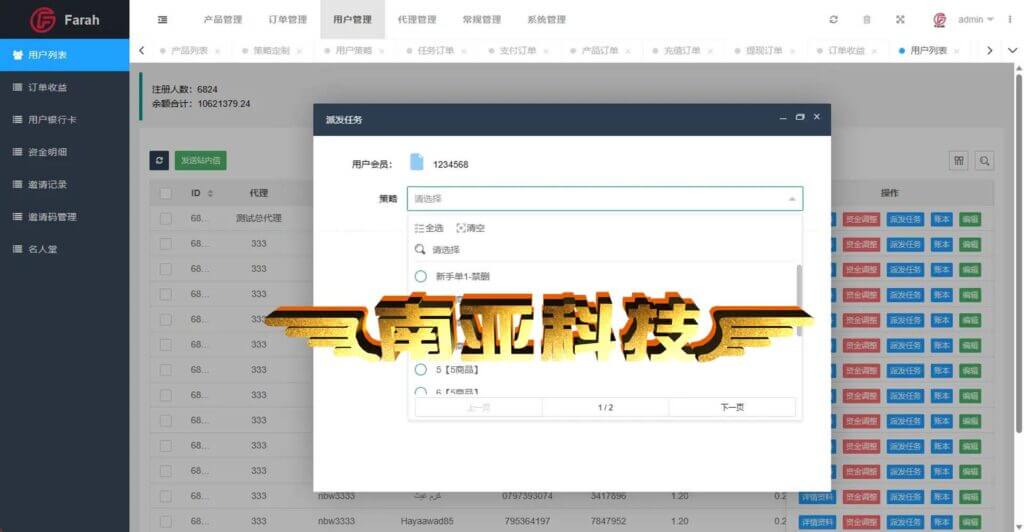The width and height of the screenshot is (1024, 532).
Task: Click the 请选择 search field in dropdown
Action: tap(605, 249)
